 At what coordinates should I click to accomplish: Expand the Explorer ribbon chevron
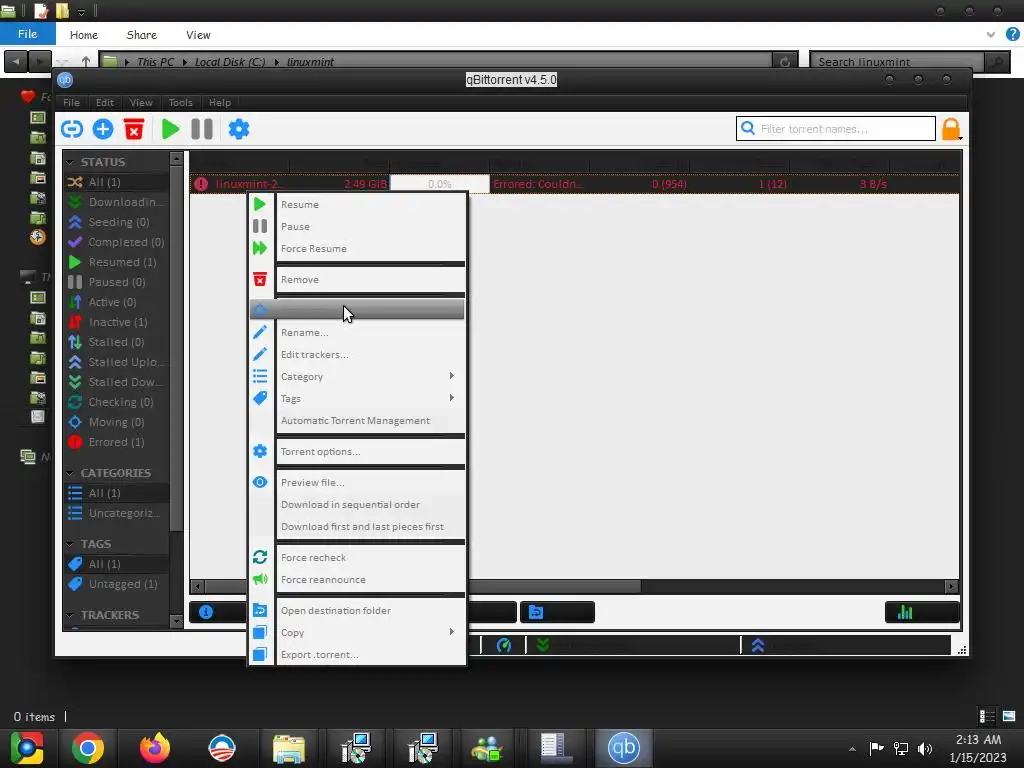click(991, 35)
